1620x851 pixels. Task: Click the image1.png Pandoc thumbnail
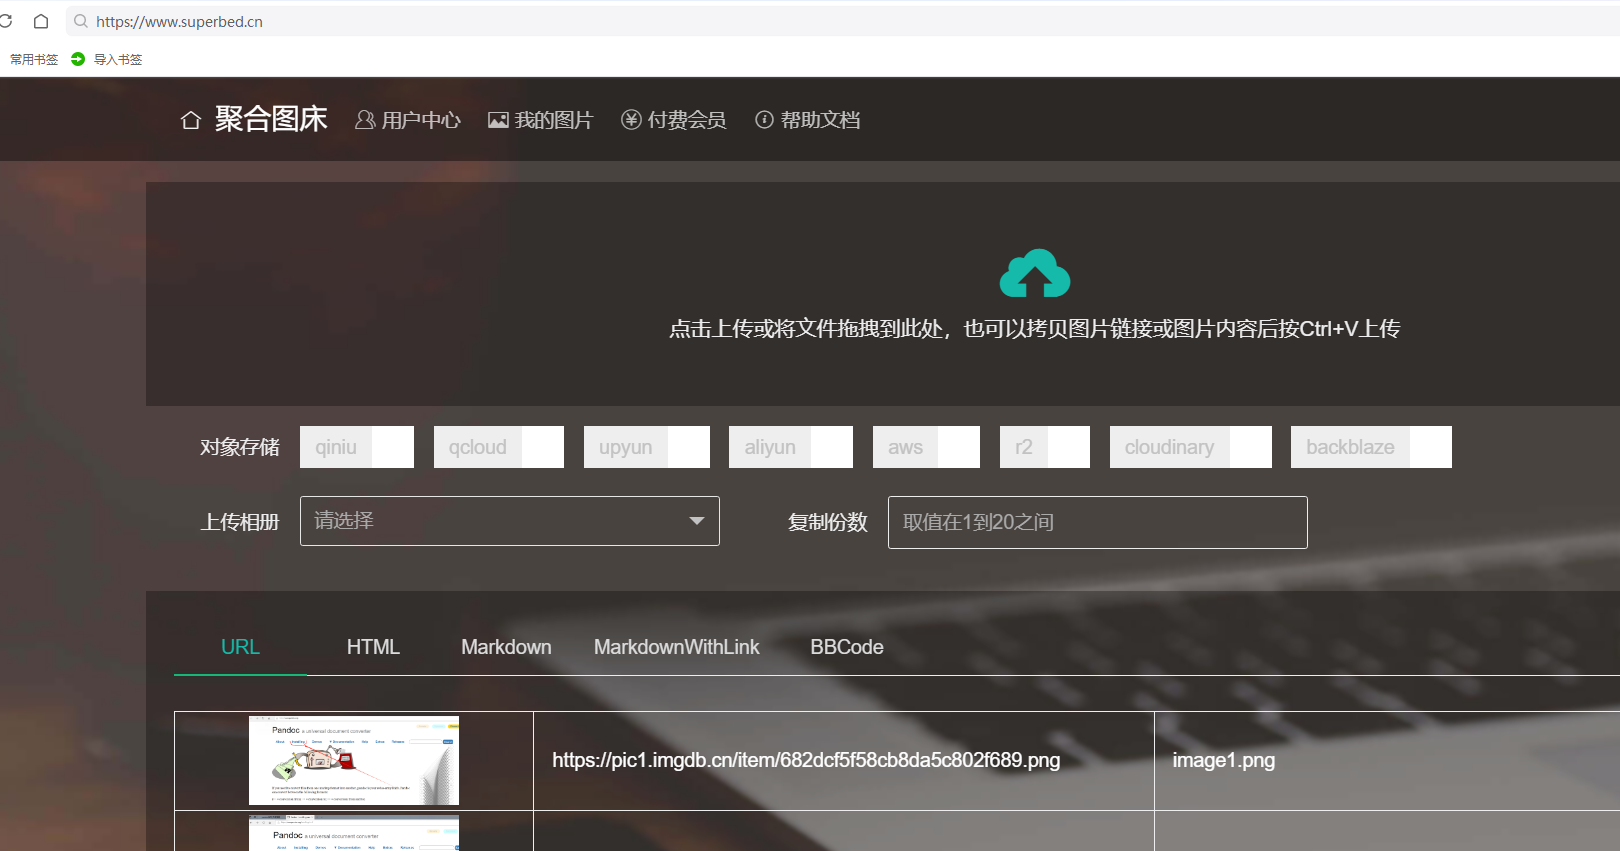pyautogui.click(x=354, y=760)
